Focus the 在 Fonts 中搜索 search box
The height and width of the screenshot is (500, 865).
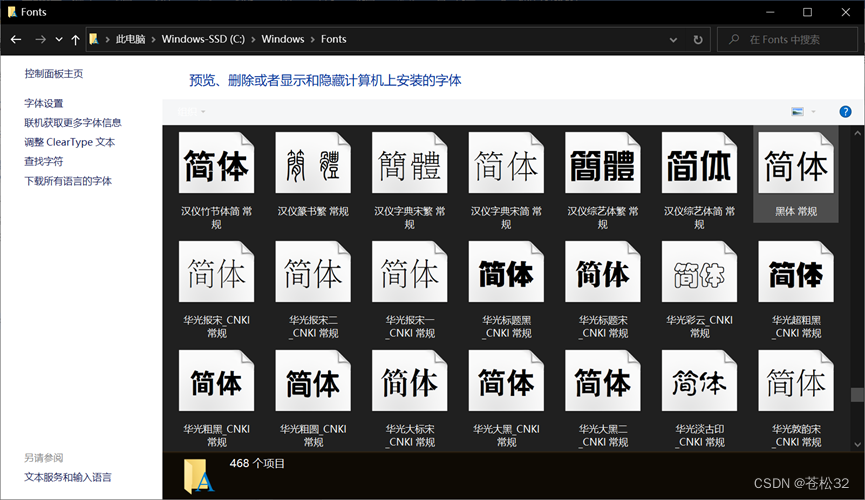pyautogui.click(x=787, y=40)
